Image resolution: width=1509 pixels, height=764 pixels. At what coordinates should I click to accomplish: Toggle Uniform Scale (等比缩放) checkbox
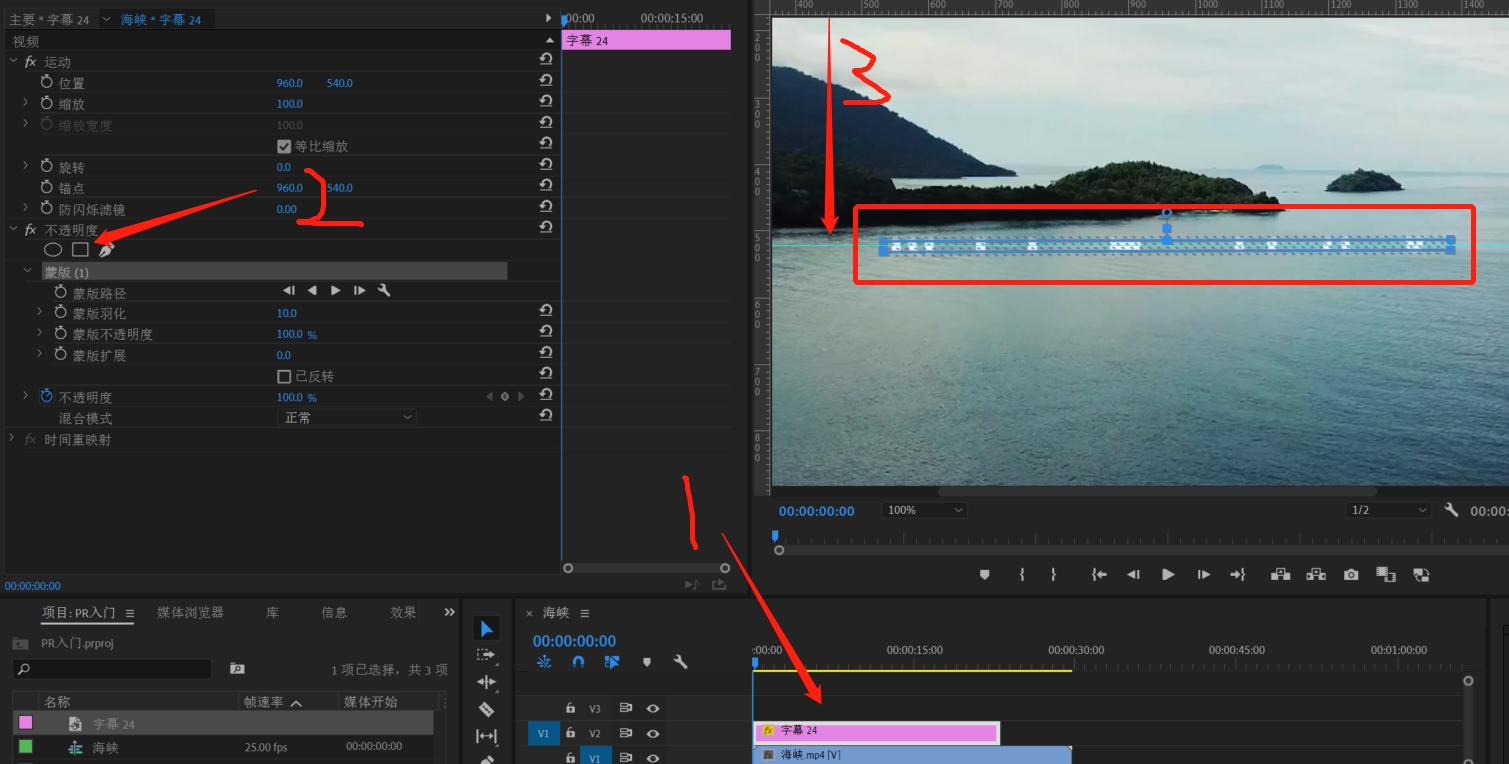coord(284,146)
